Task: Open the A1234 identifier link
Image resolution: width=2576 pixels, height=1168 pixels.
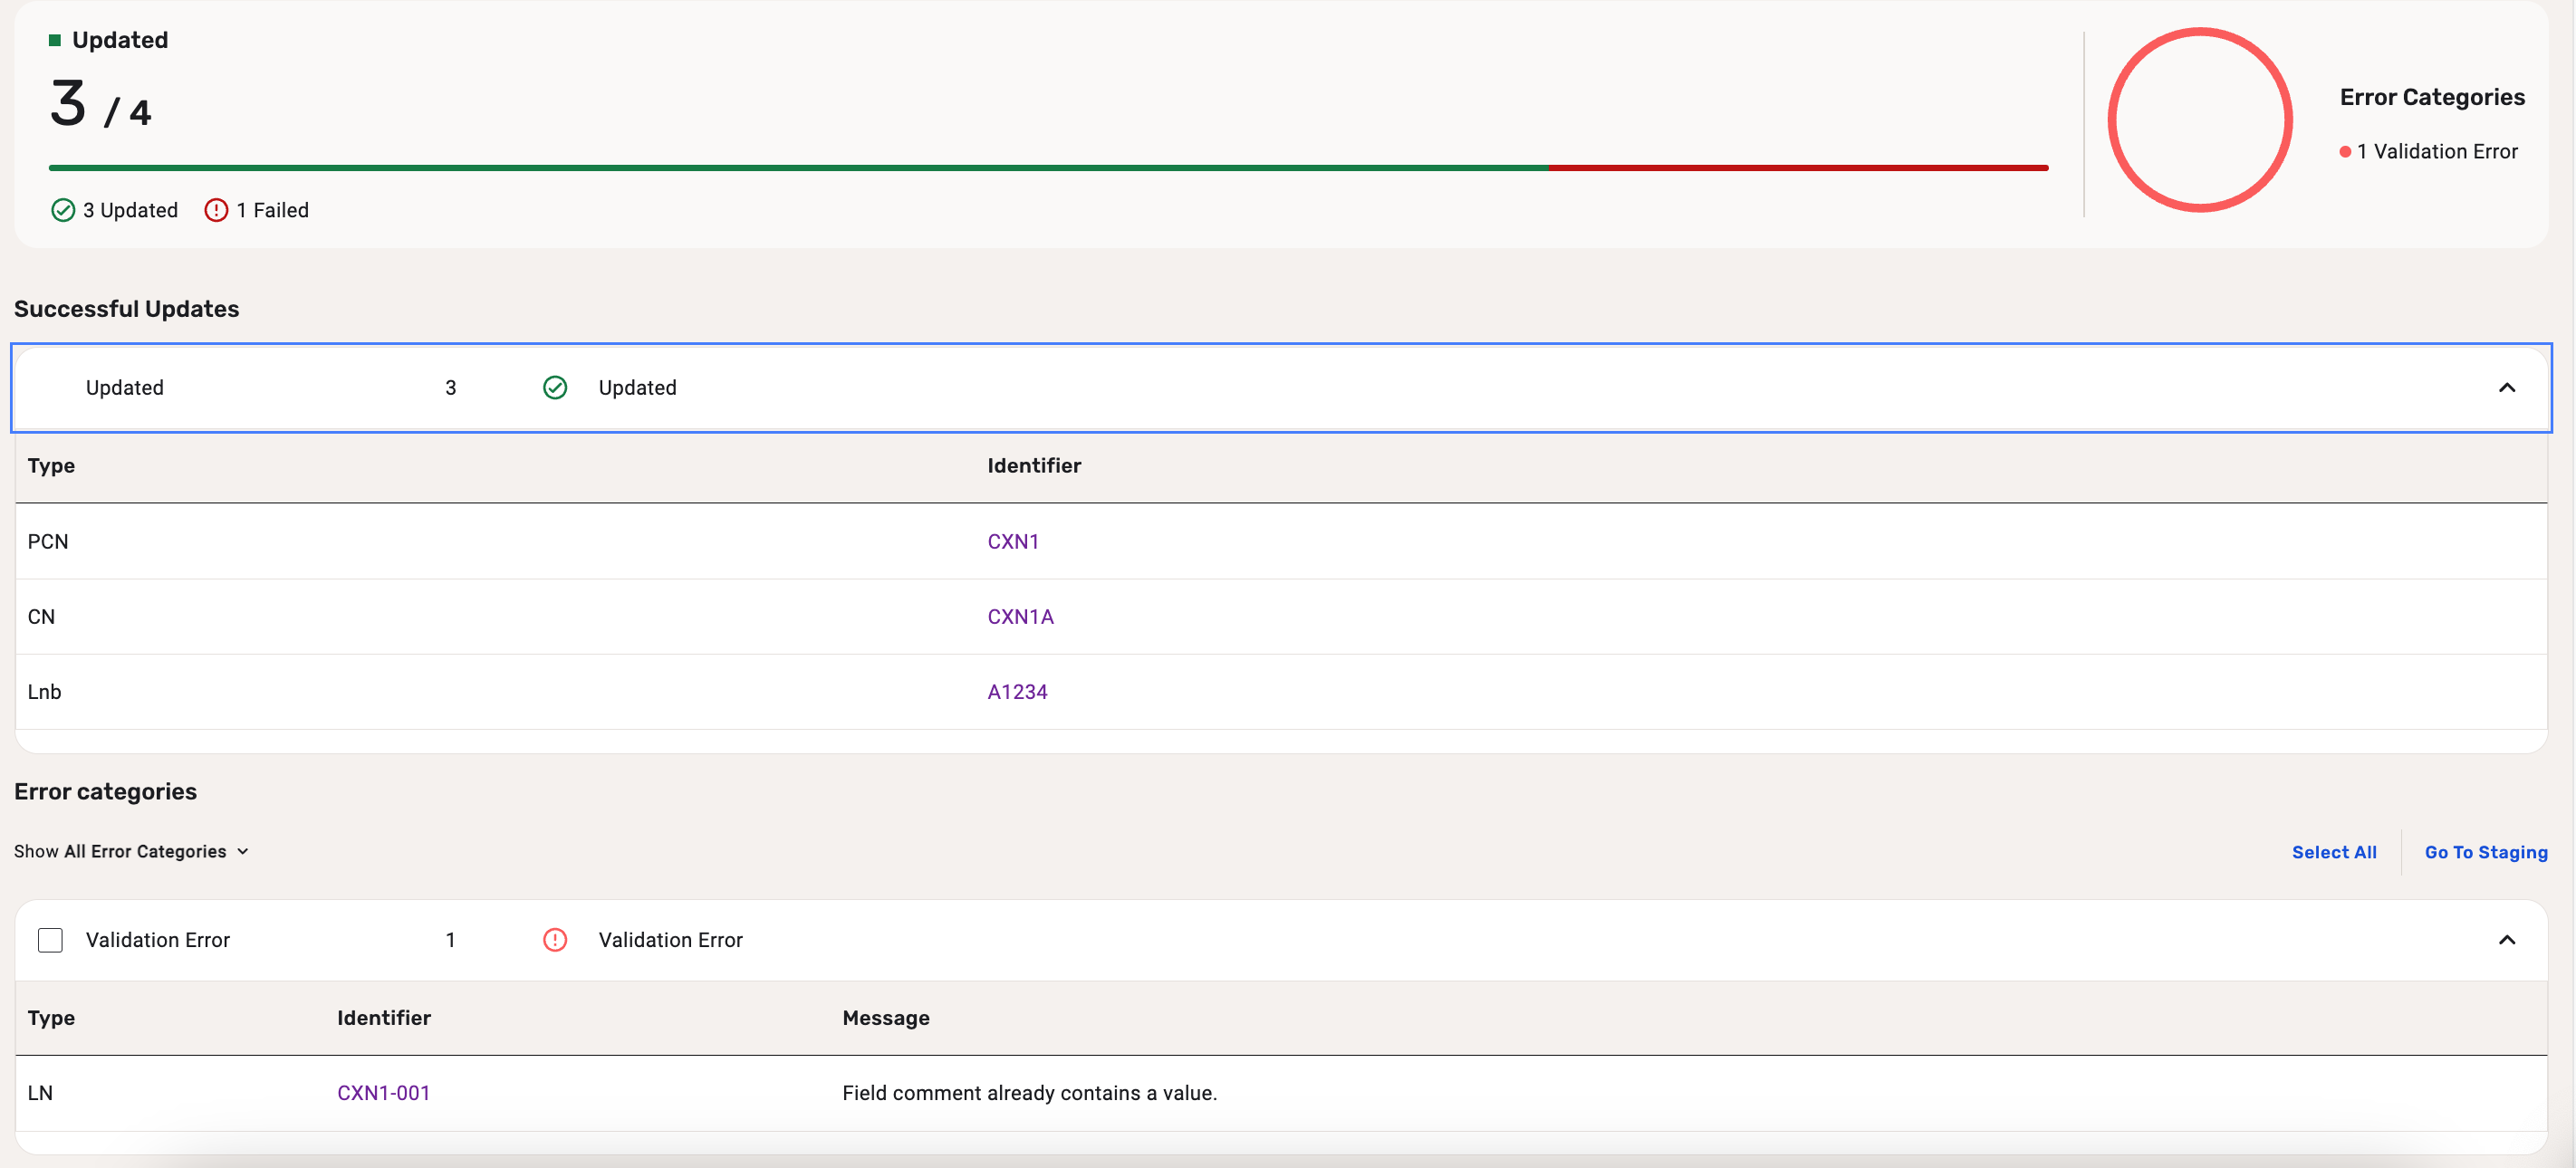Action: [x=1017, y=692]
